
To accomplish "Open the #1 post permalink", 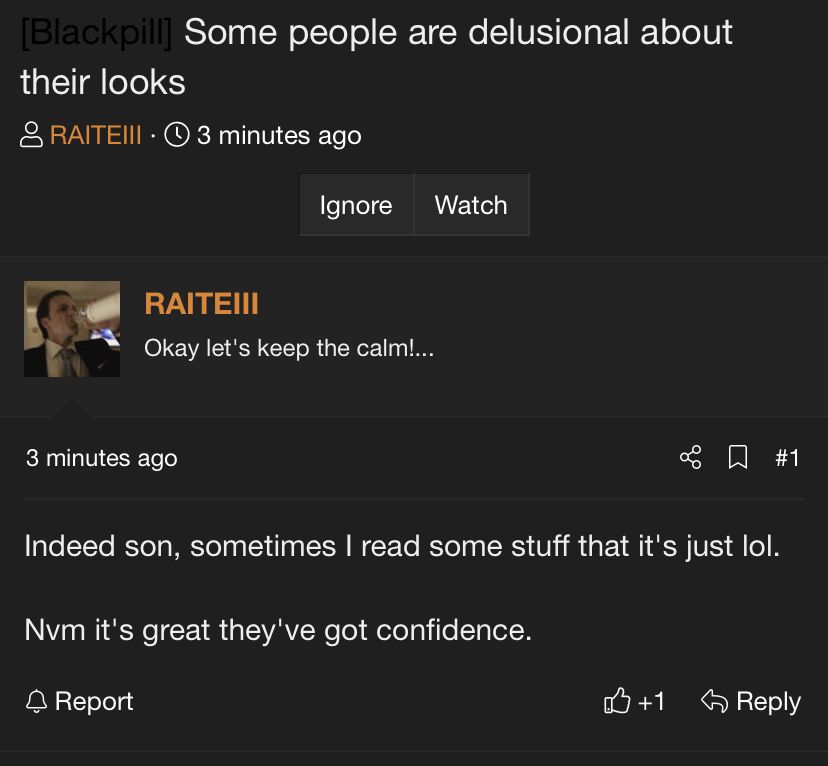I will coord(788,458).
